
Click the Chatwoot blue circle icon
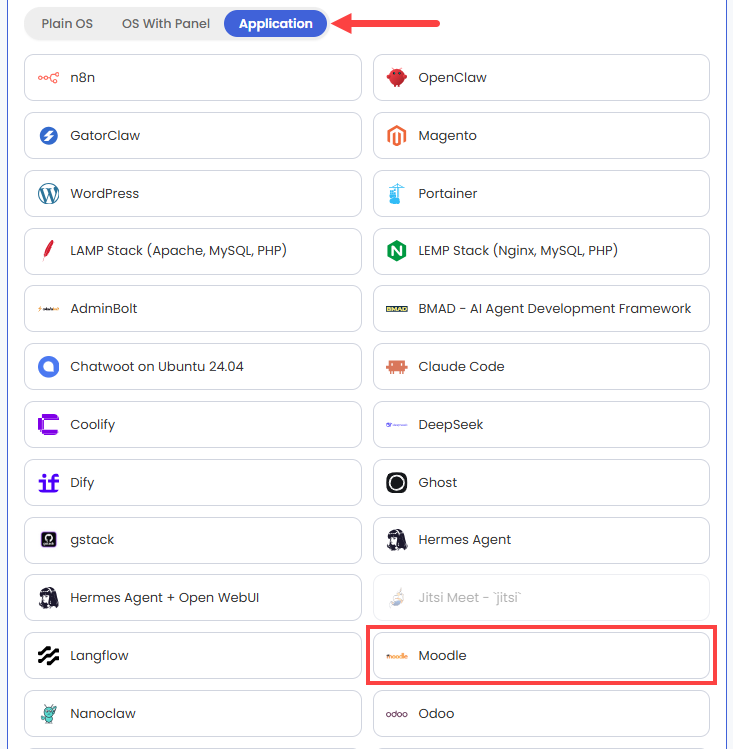[x=48, y=367]
